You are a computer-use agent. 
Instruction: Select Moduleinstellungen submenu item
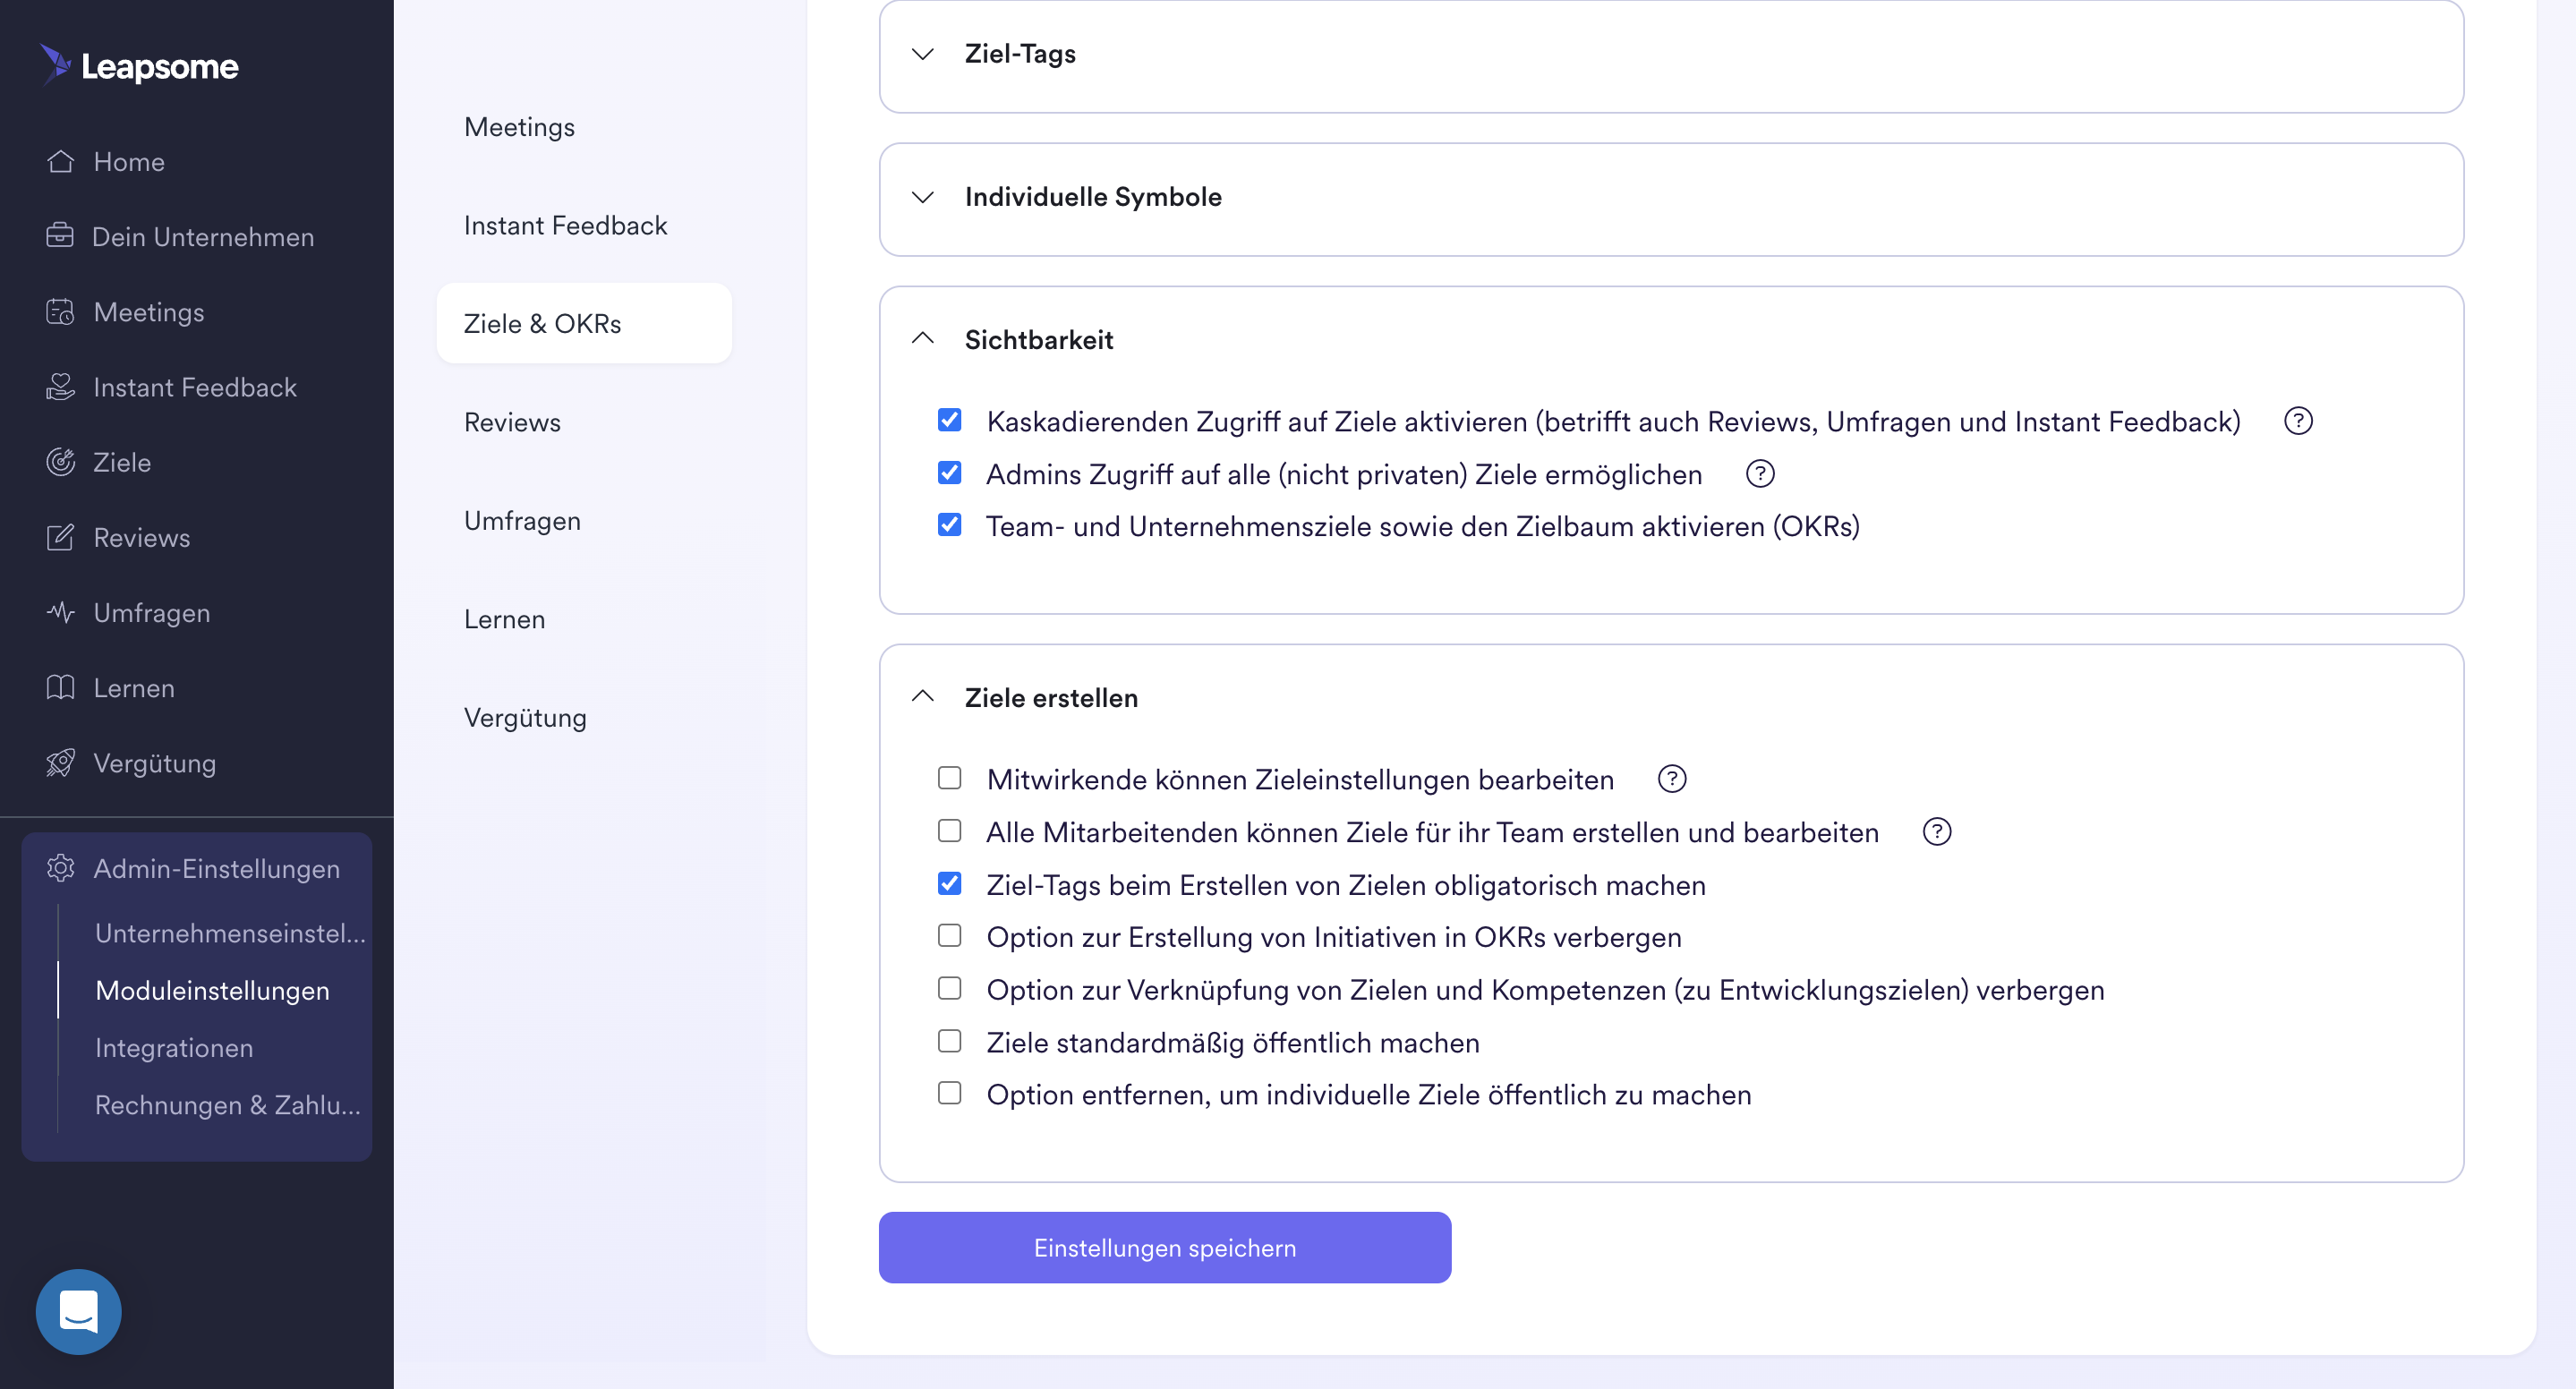pyautogui.click(x=212, y=990)
